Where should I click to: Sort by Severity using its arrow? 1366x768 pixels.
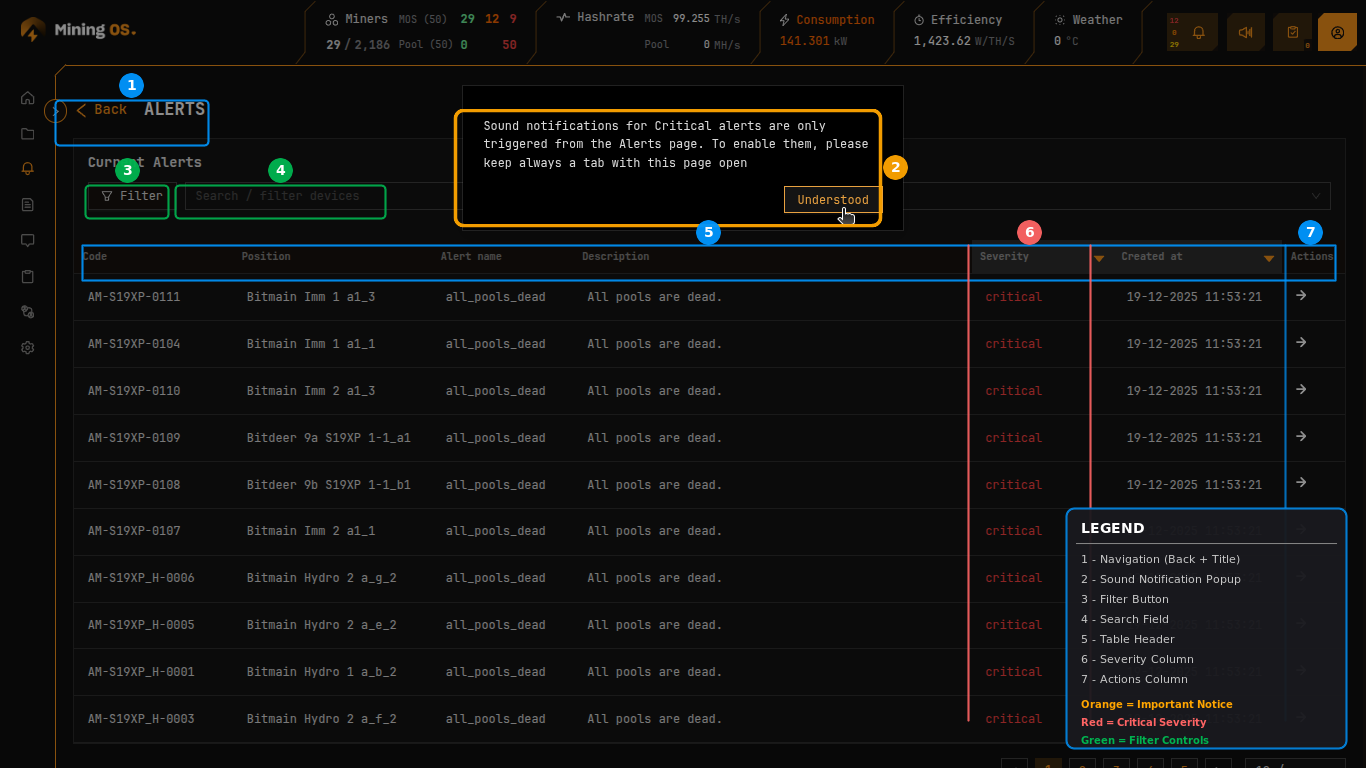pos(1099,258)
